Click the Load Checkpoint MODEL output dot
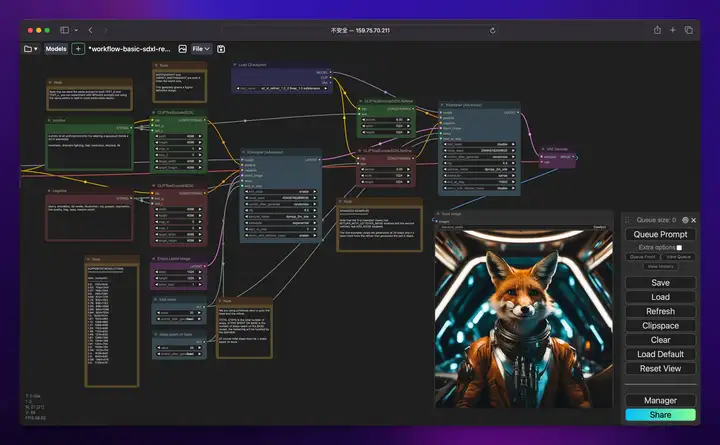The width and height of the screenshot is (720, 445). [330, 73]
